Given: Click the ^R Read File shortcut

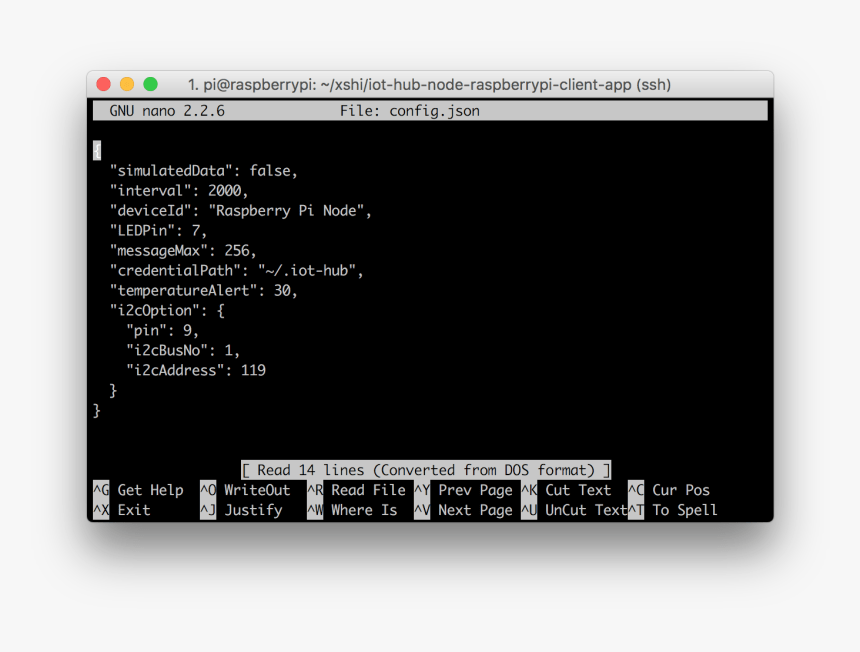Looking at the screenshot, I should (357, 490).
